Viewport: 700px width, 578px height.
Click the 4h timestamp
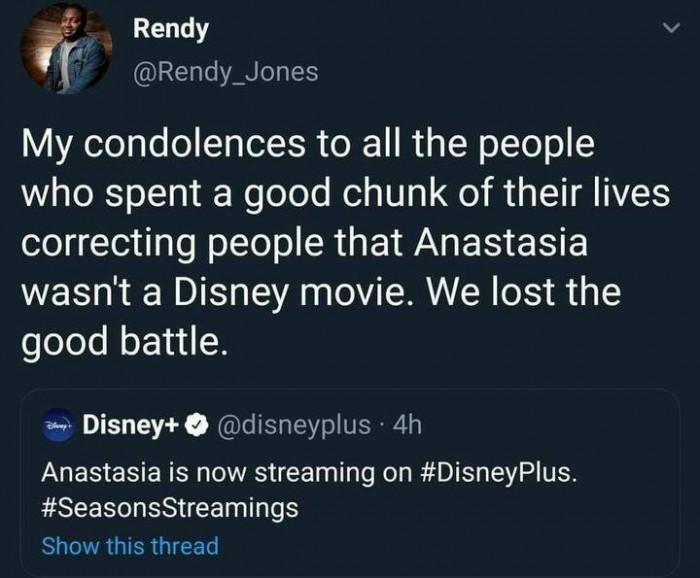(x=405, y=427)
